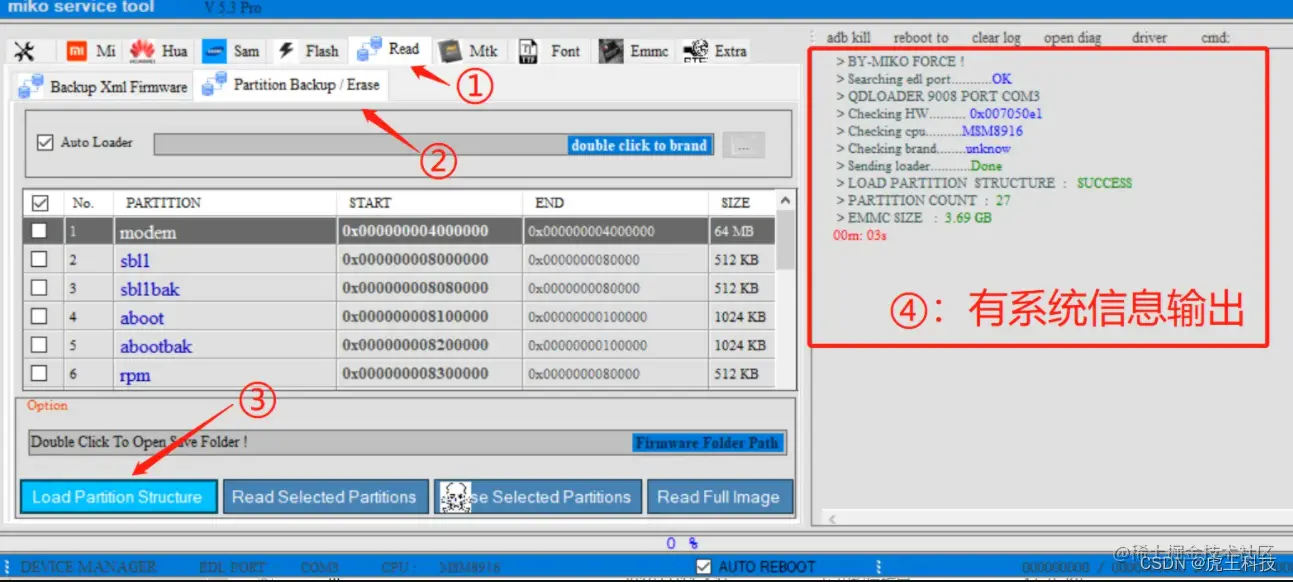Click the reboot to command

[x=919, y=38]
